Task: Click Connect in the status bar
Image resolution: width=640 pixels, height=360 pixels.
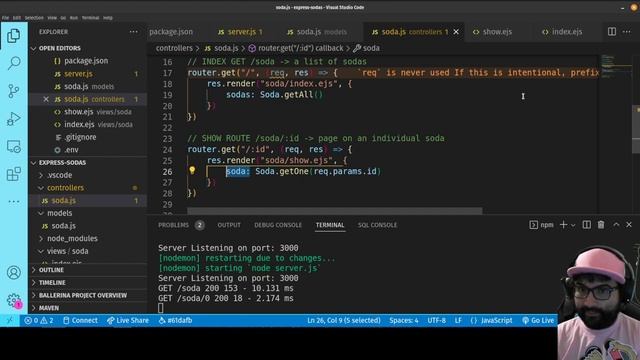Action: pos(80,320)
